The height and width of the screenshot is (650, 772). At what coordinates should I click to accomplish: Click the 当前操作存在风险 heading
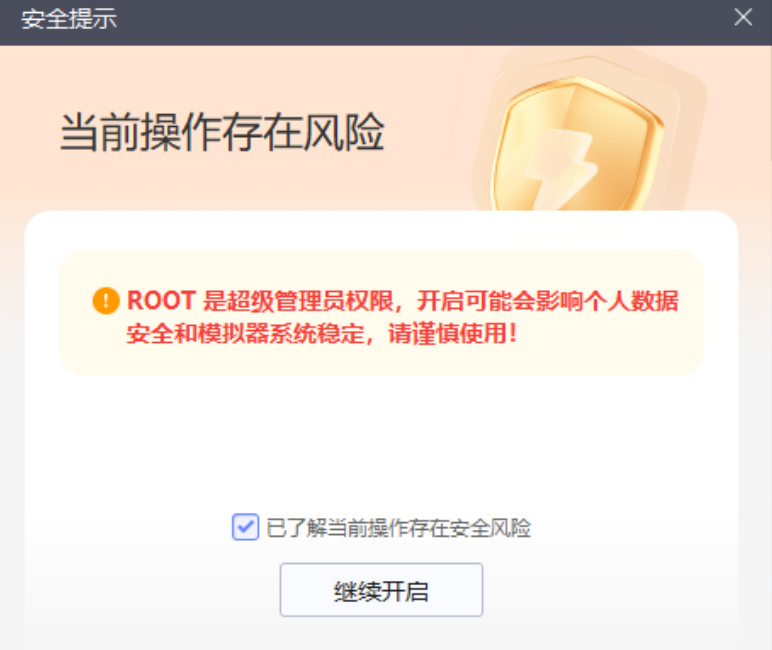(x=222, y=132)
